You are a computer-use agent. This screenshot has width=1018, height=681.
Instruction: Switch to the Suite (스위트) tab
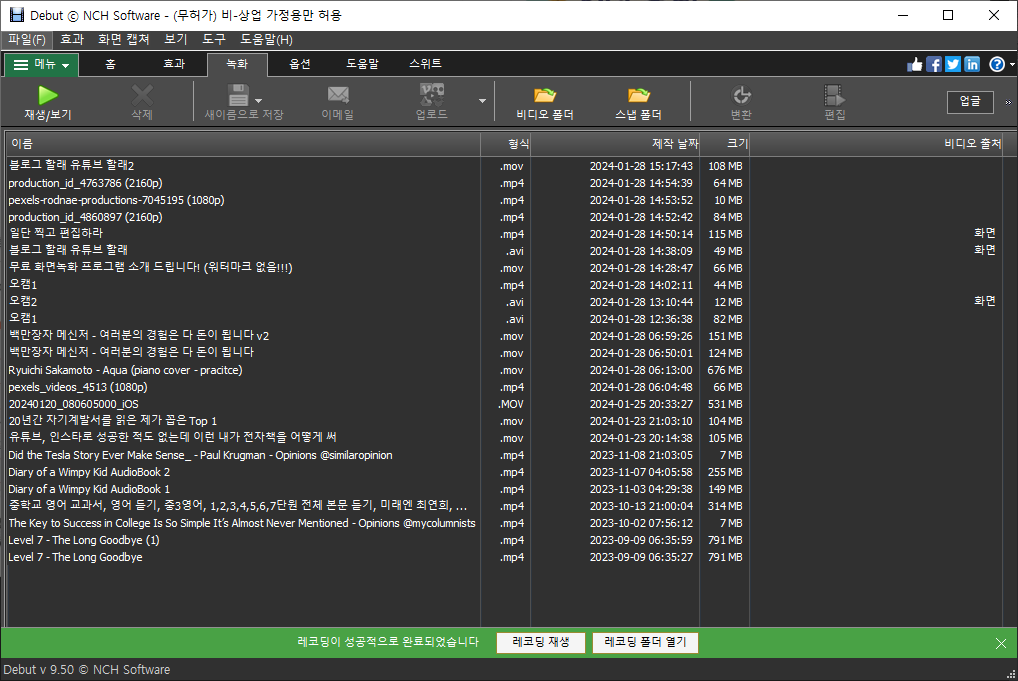[x=425, y=64]
